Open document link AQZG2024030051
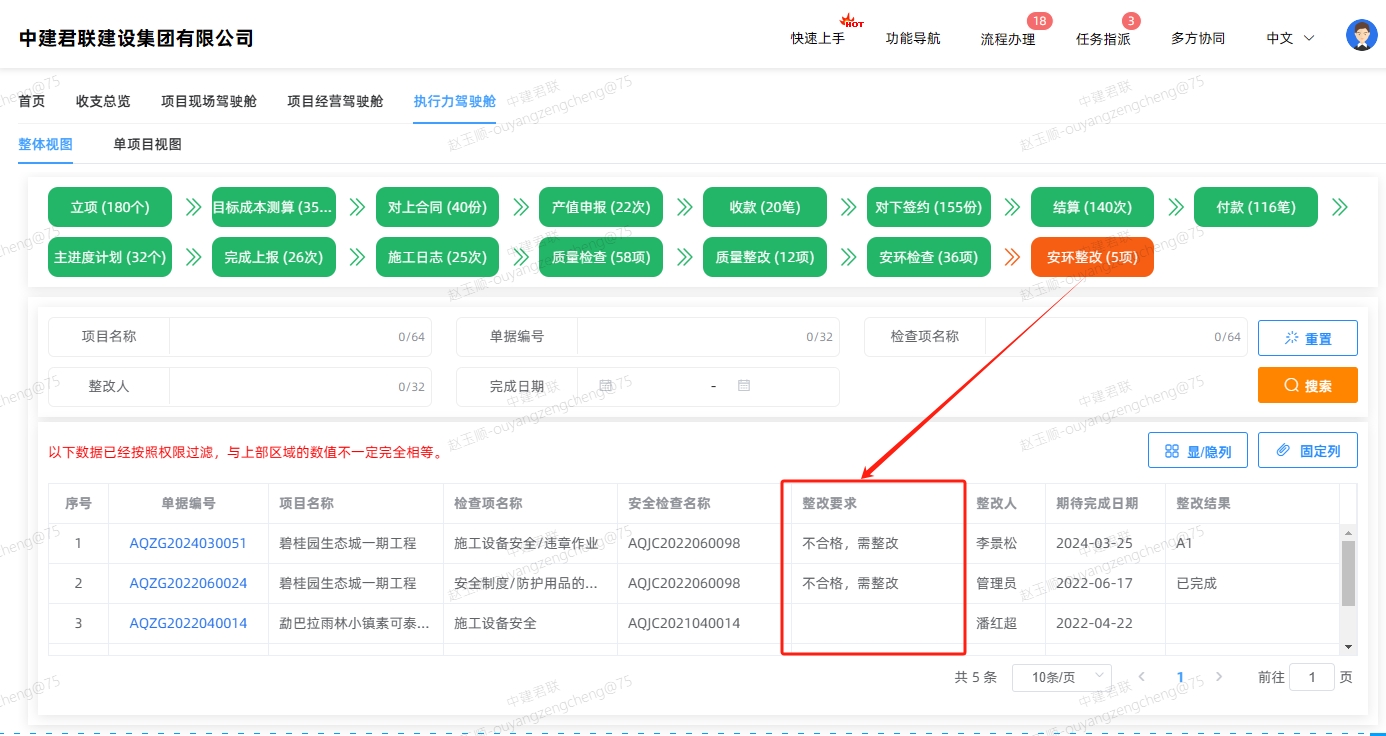1386x736 pixels. click(x=188, y=543)
